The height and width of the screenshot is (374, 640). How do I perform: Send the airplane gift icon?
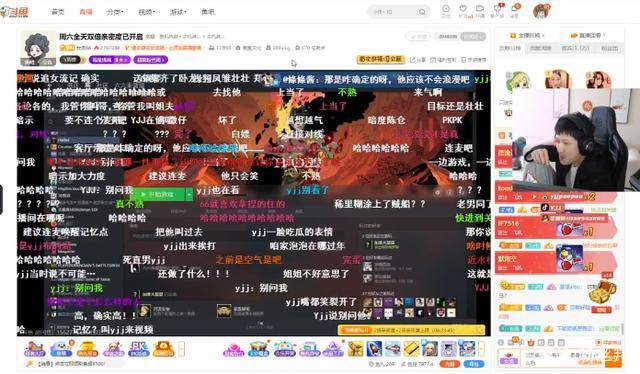tap(392, 349)
